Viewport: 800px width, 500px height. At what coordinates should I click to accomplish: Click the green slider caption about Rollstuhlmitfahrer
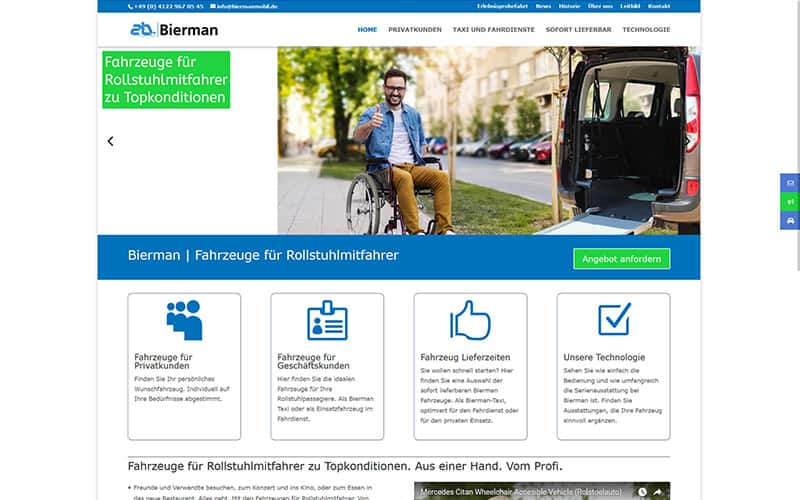point(166,80)
